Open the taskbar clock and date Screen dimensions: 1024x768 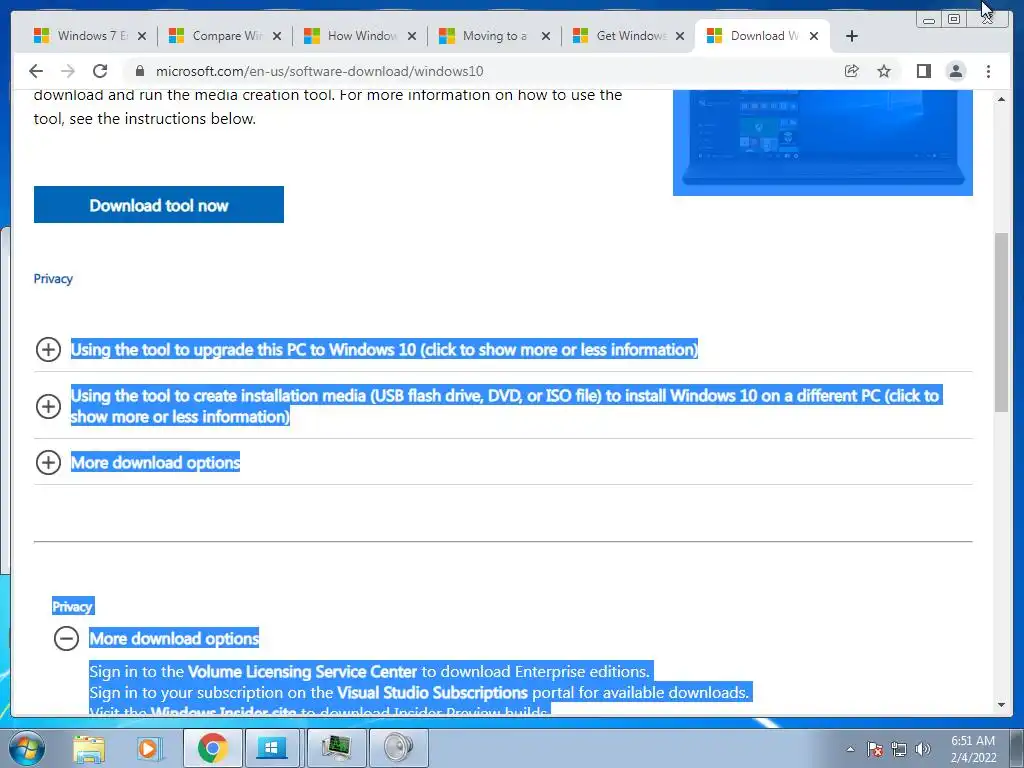973,749
